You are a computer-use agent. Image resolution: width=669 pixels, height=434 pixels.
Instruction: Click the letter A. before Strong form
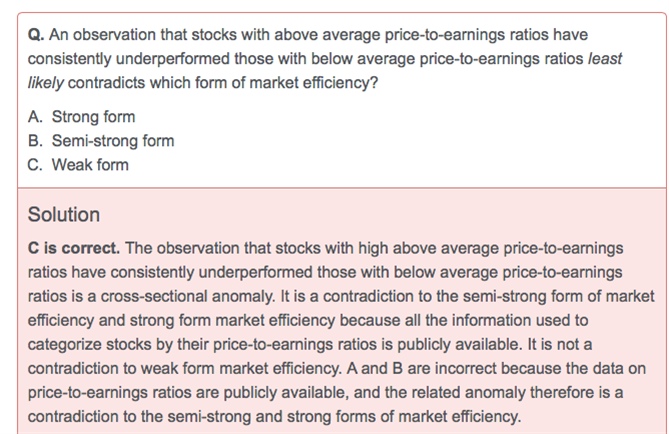pos(35,117)
